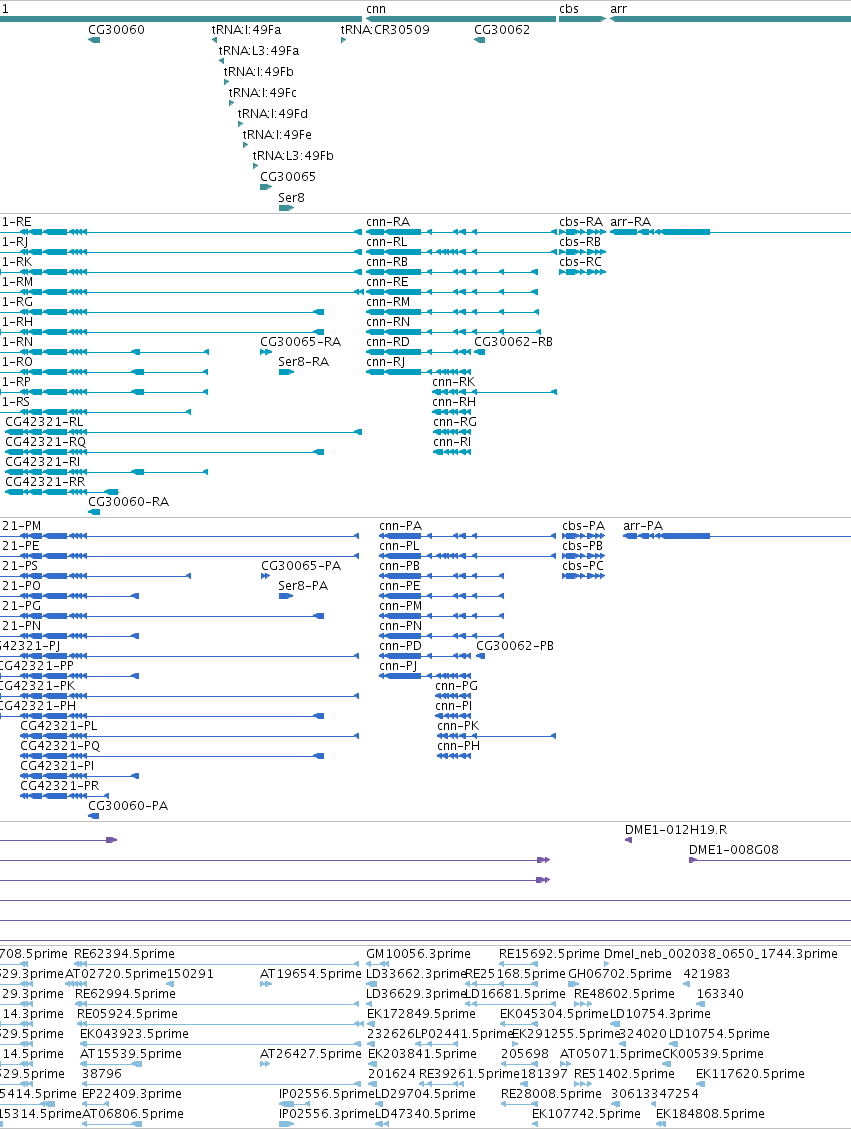Viewport: 851px width, 1129px height.
Task: Click the cnn-RM transcript label
Action: coord(388,302)
